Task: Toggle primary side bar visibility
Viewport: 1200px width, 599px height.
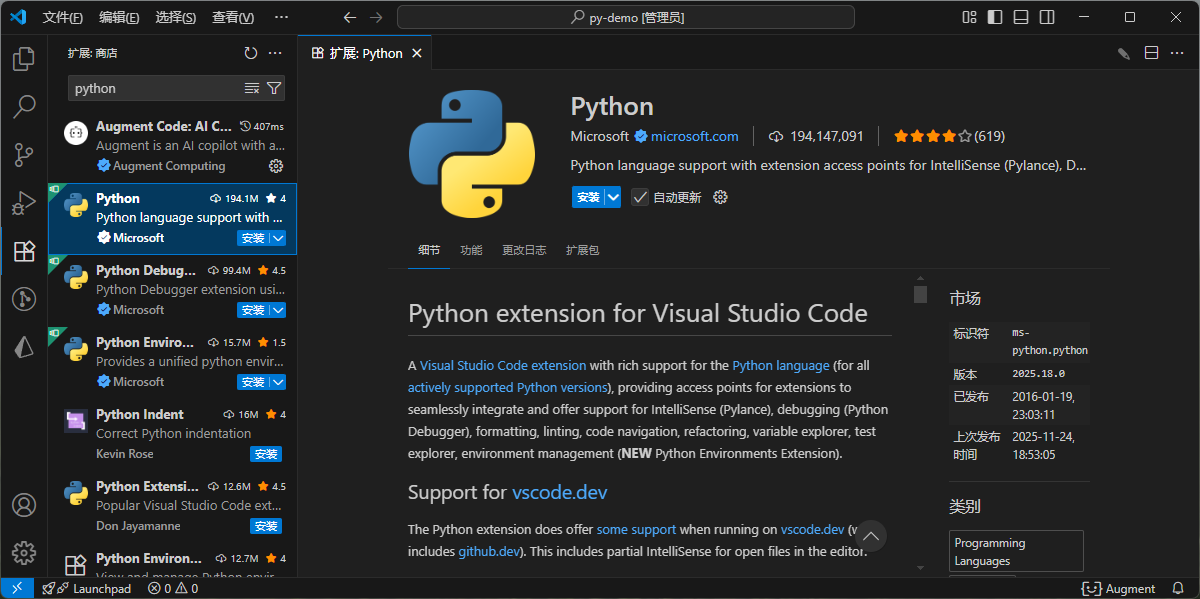Action: (x=995, y=17)
